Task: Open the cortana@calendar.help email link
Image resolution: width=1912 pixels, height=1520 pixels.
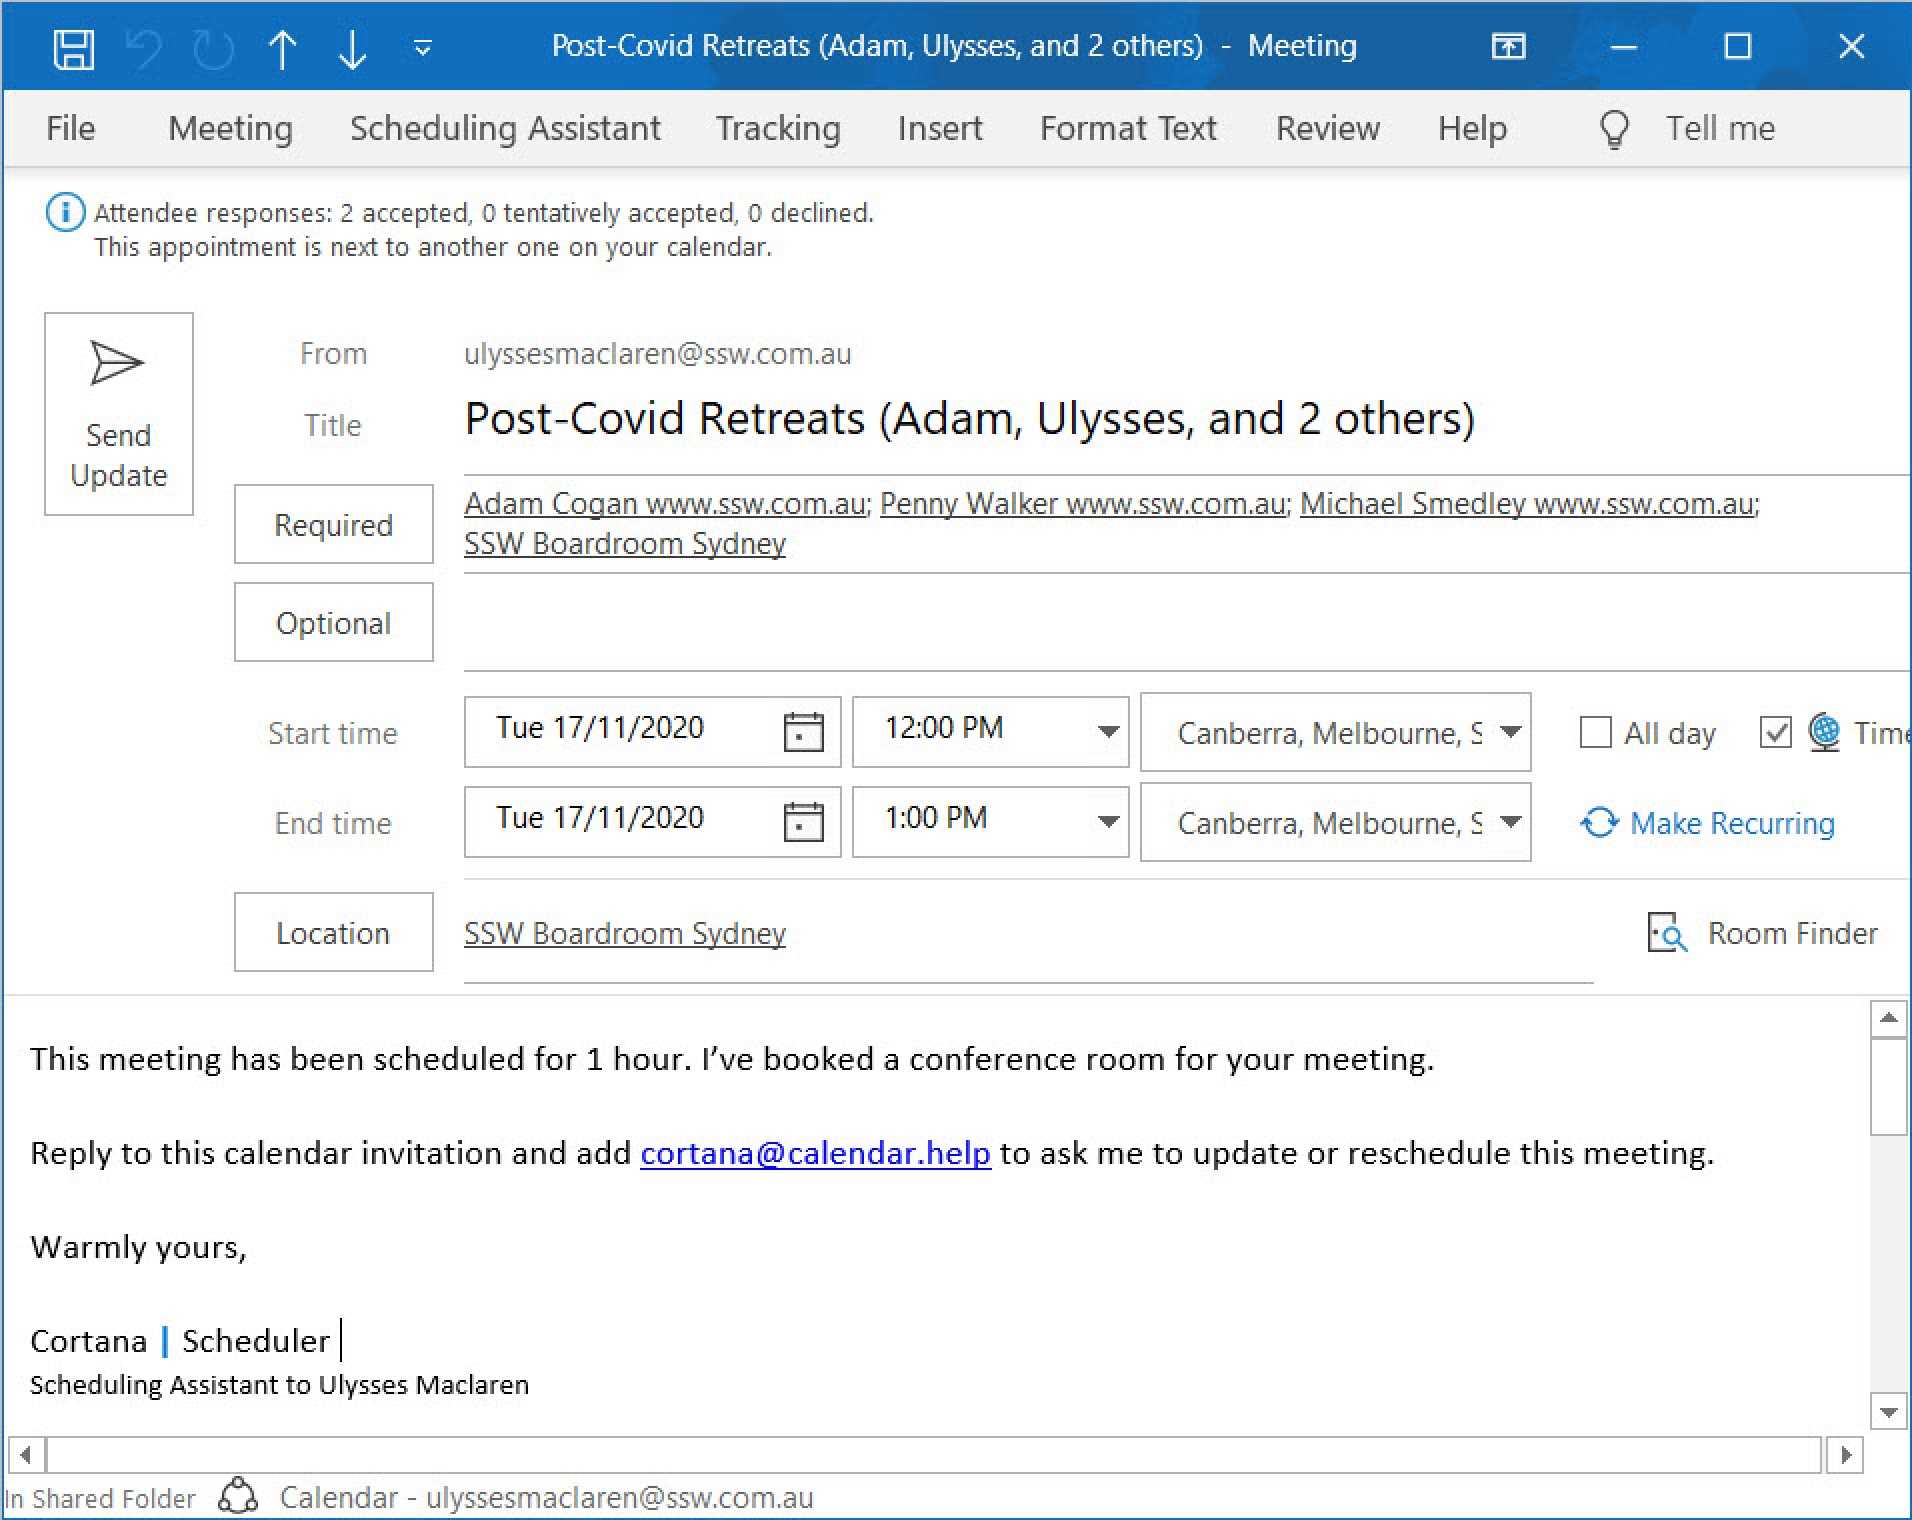Action: coord(815,1153)
